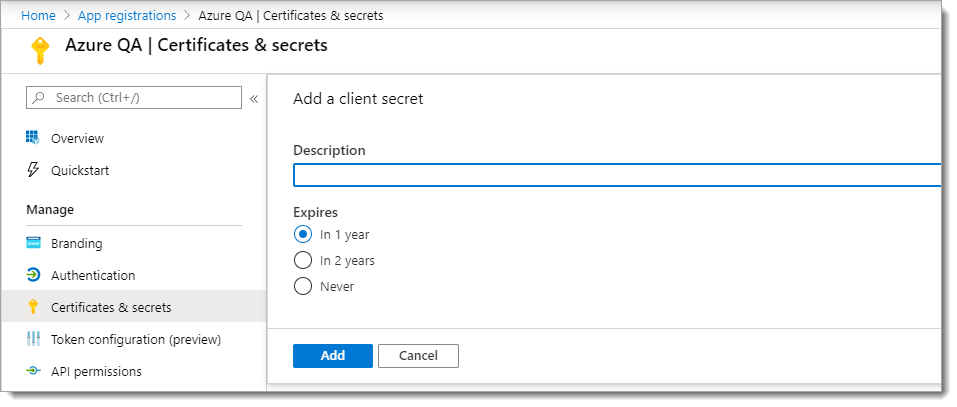957x407 pixels.
Task: Click the Quickstart lightning icon
Action: (x=33, y=170)
